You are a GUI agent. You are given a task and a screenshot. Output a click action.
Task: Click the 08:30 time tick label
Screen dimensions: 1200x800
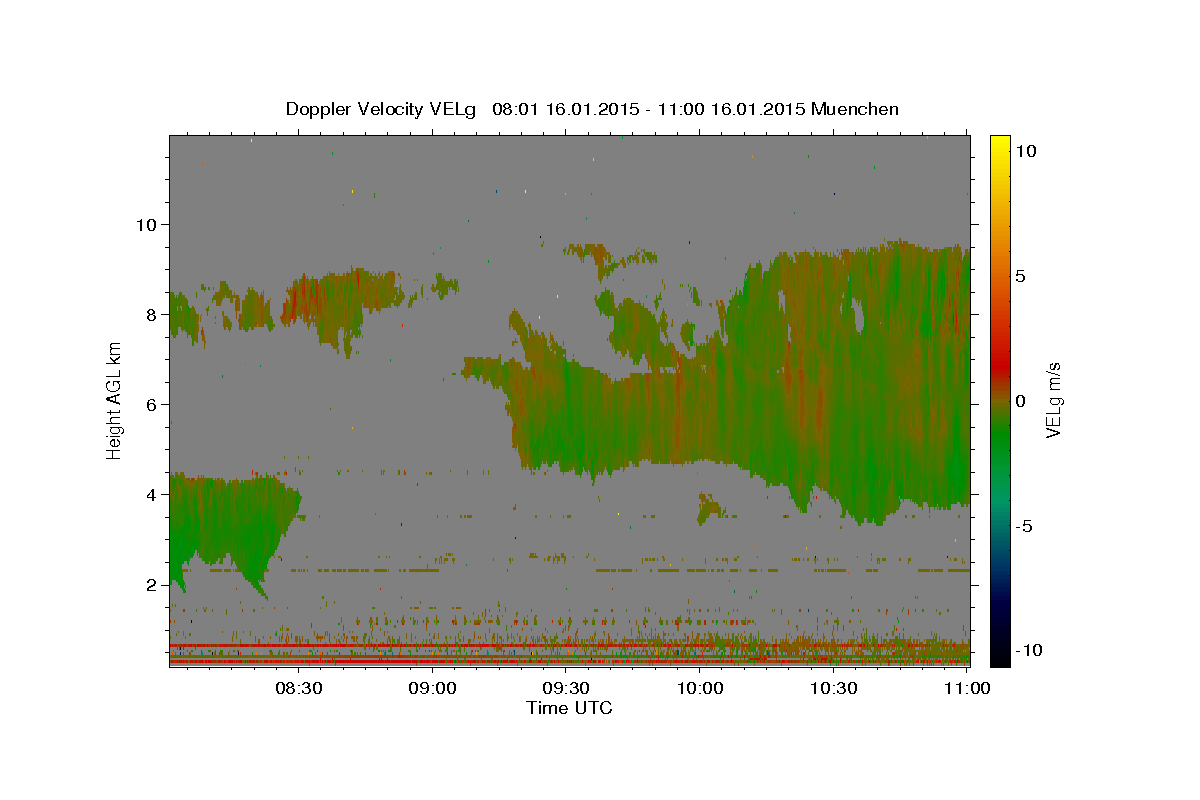click(299, 688)
